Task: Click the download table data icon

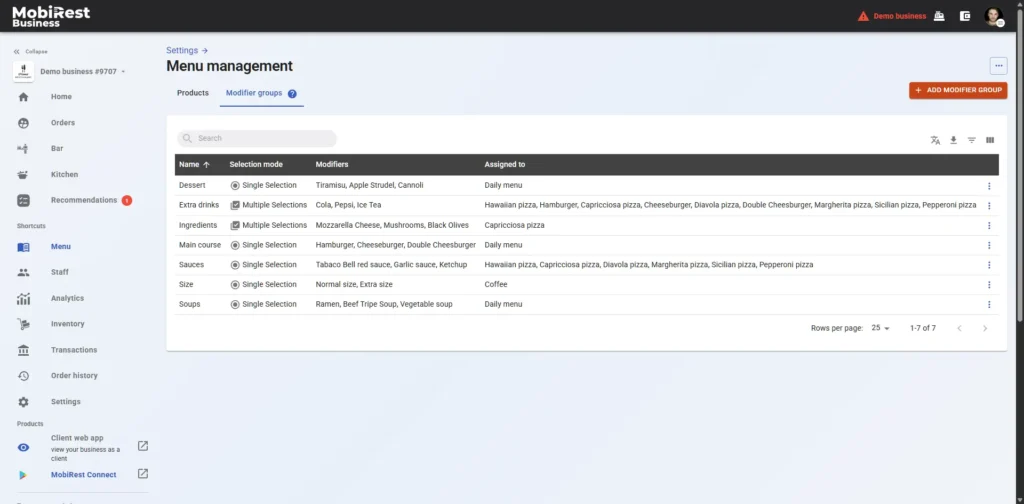Action: coord(953,140)
